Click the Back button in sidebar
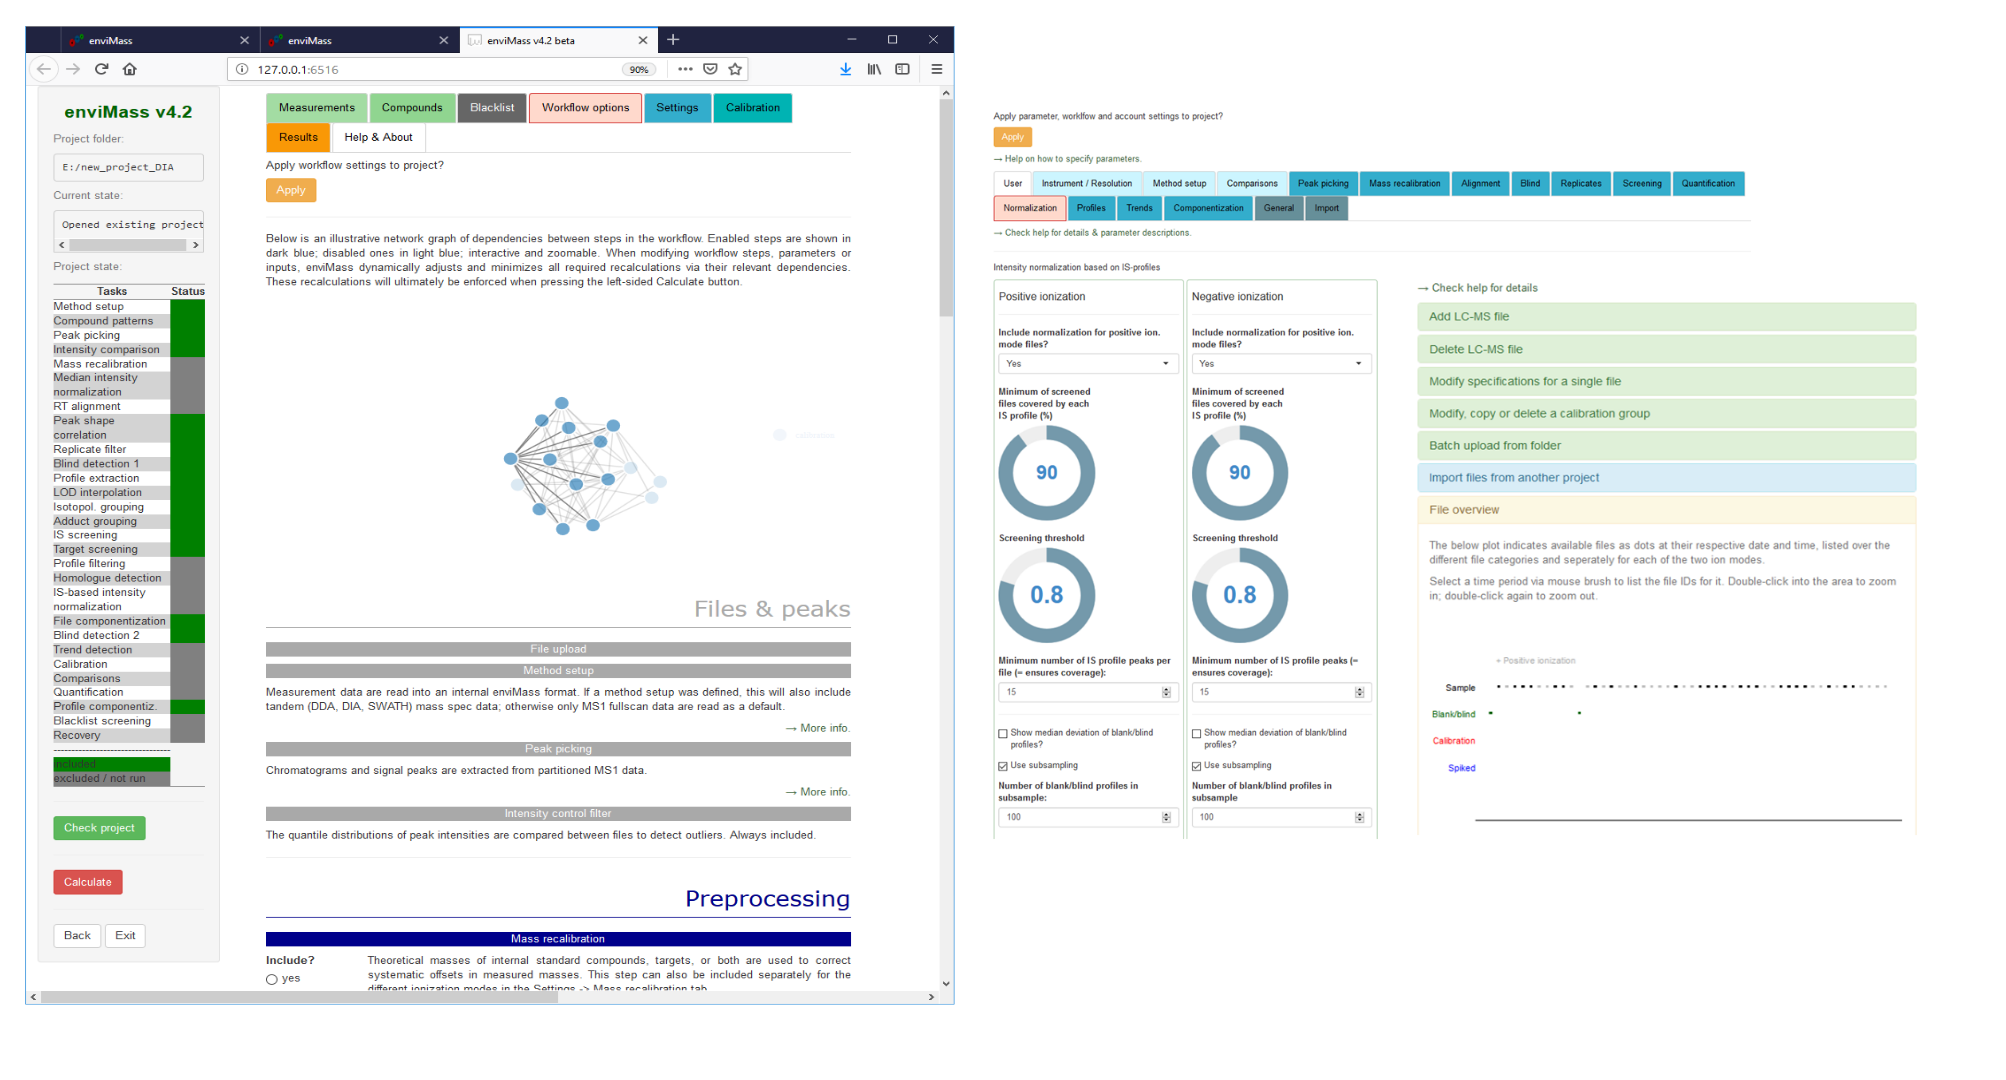Viewport: 2006px width, 1080px height. [x=77, y=936]
